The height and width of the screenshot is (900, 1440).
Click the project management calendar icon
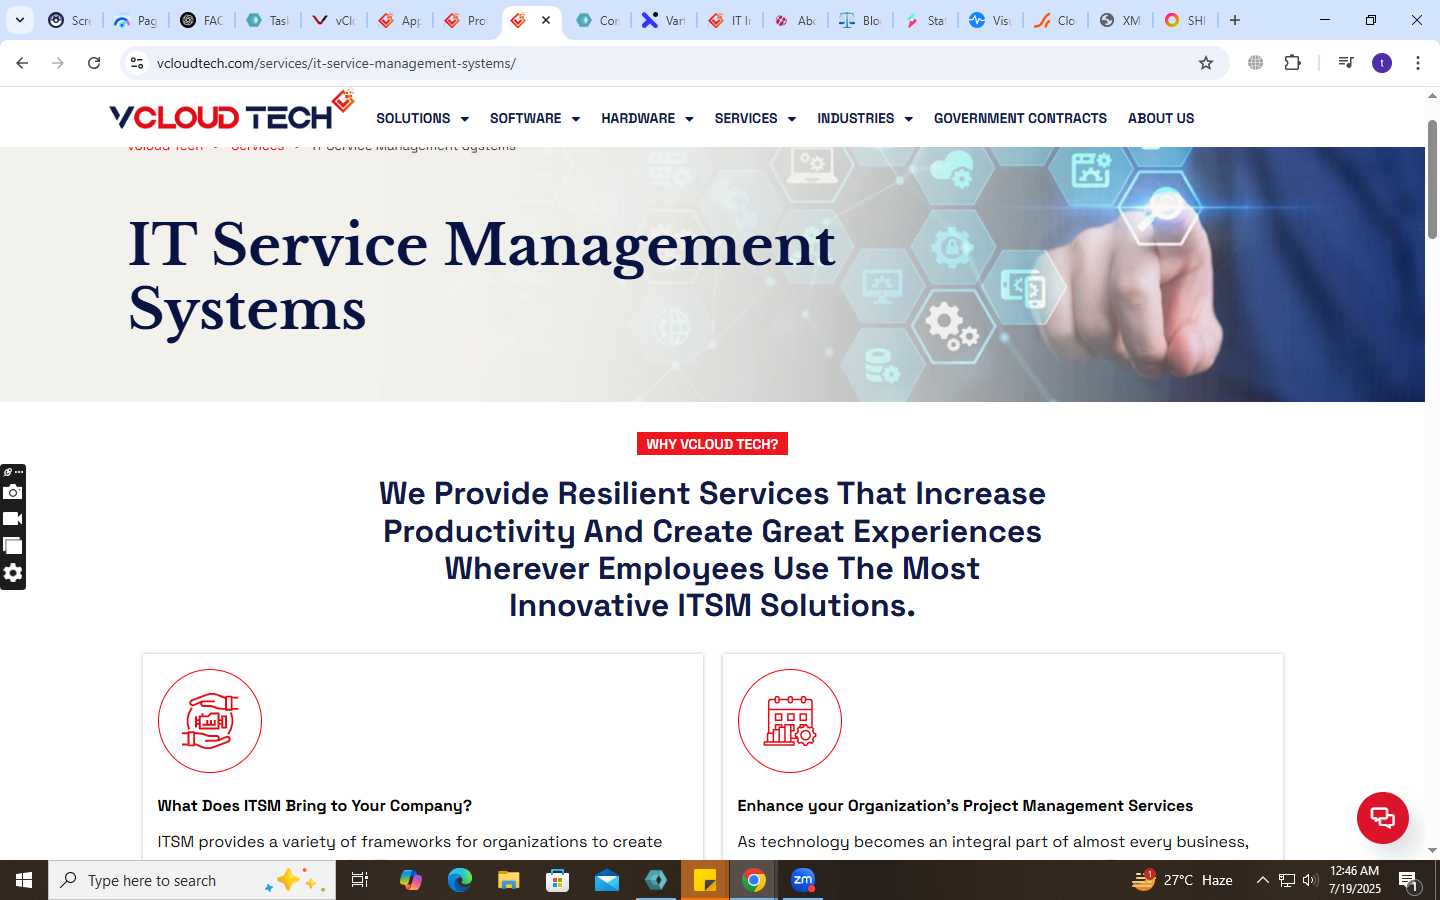[790, 721]
